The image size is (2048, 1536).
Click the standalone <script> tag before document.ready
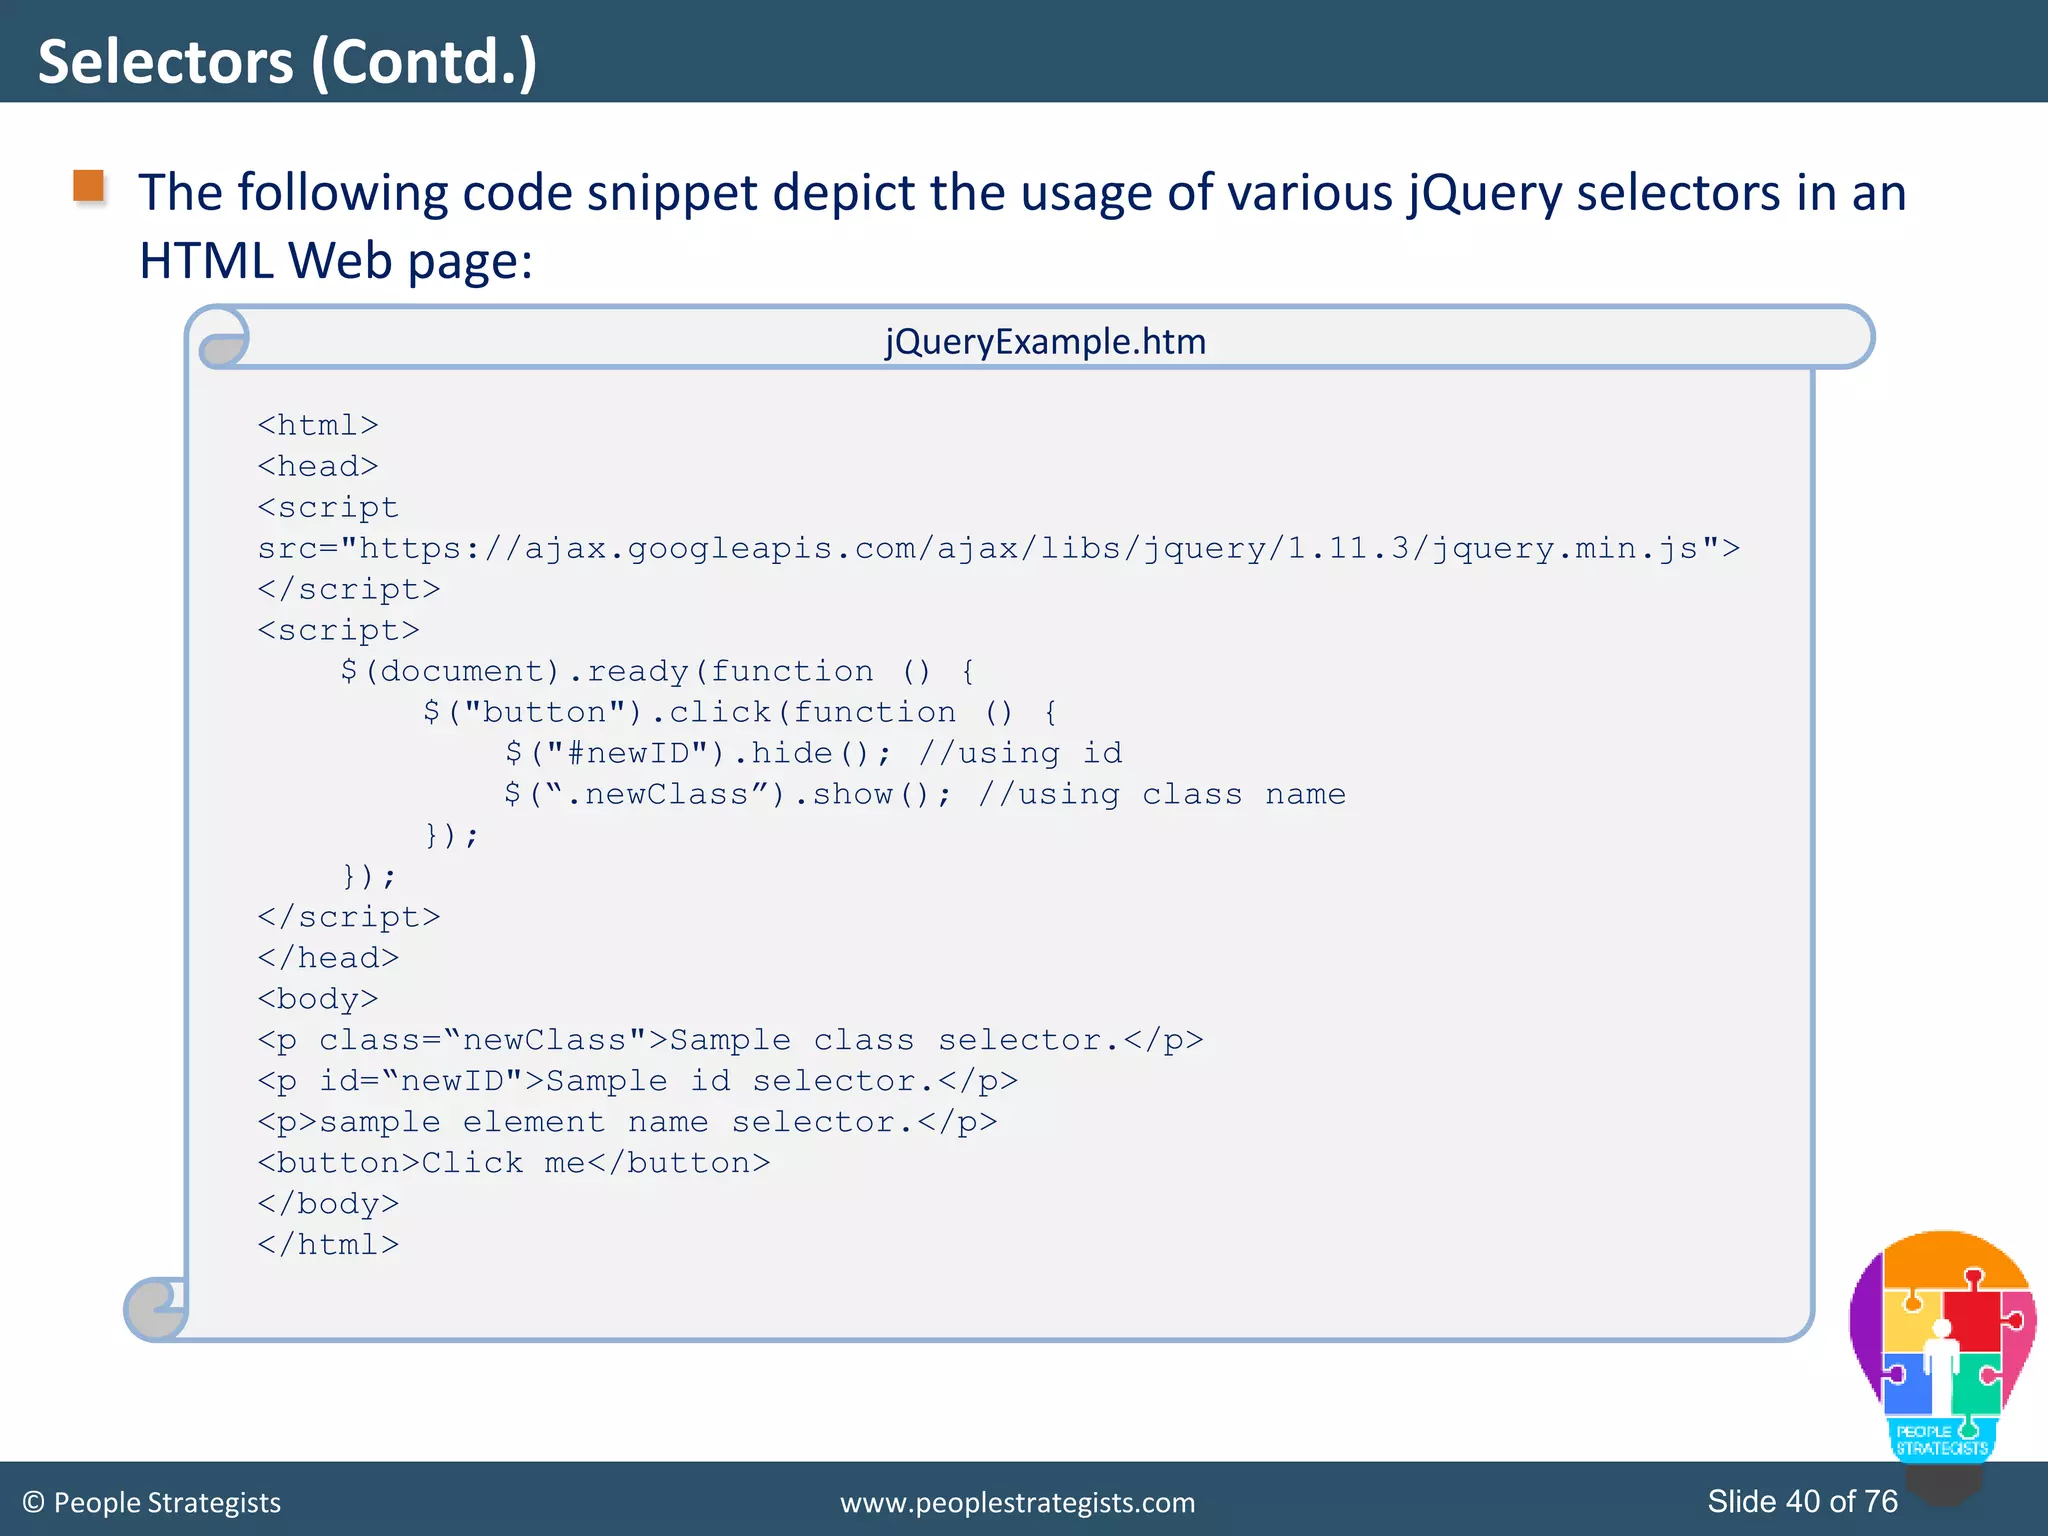click(x=338, y=630)
